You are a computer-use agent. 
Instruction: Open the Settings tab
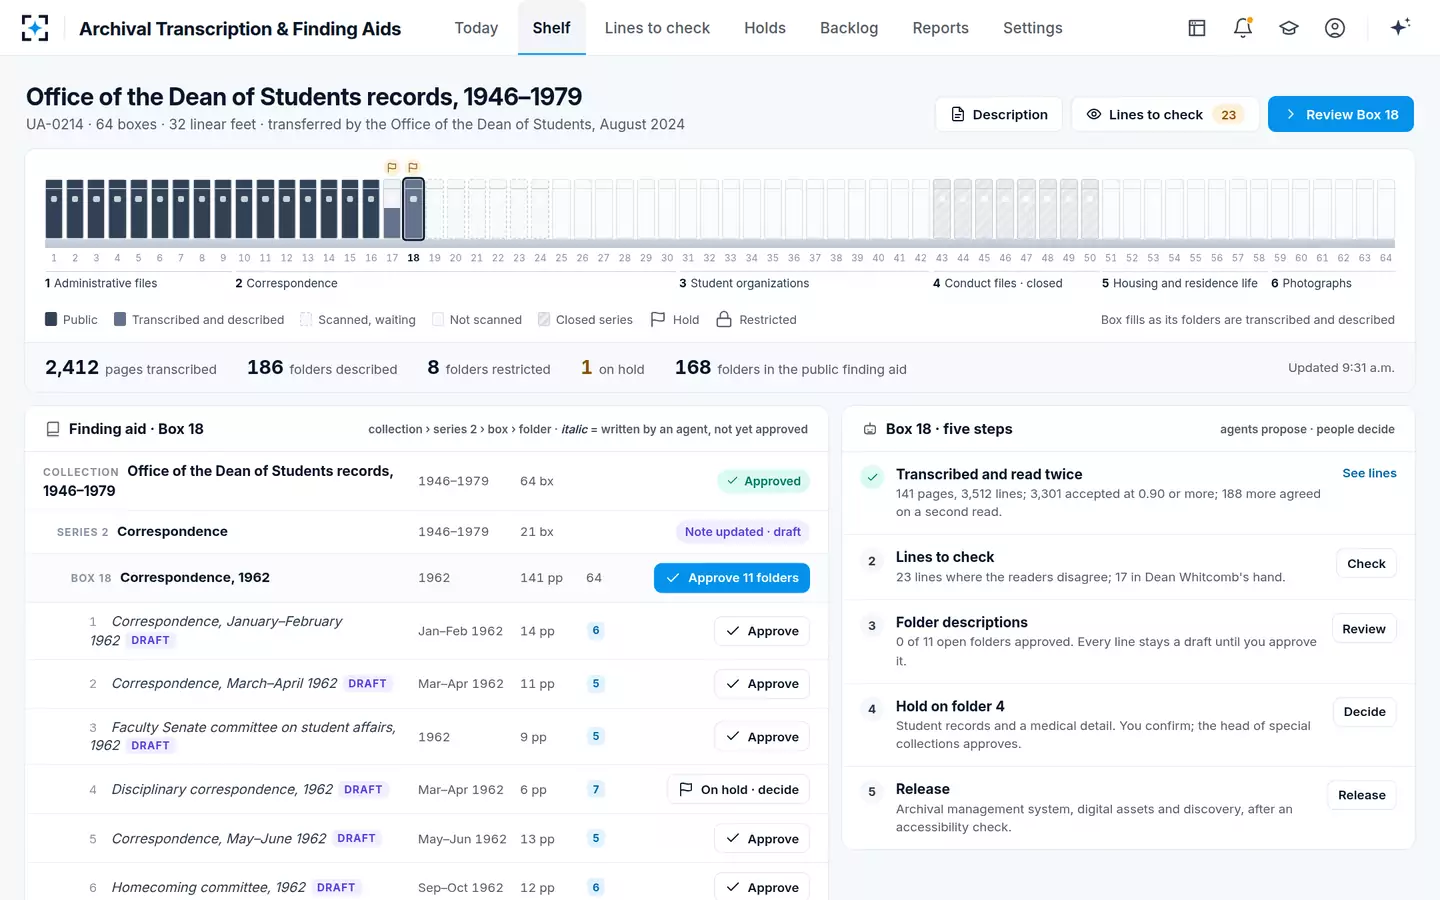(x=1033, y=28)
